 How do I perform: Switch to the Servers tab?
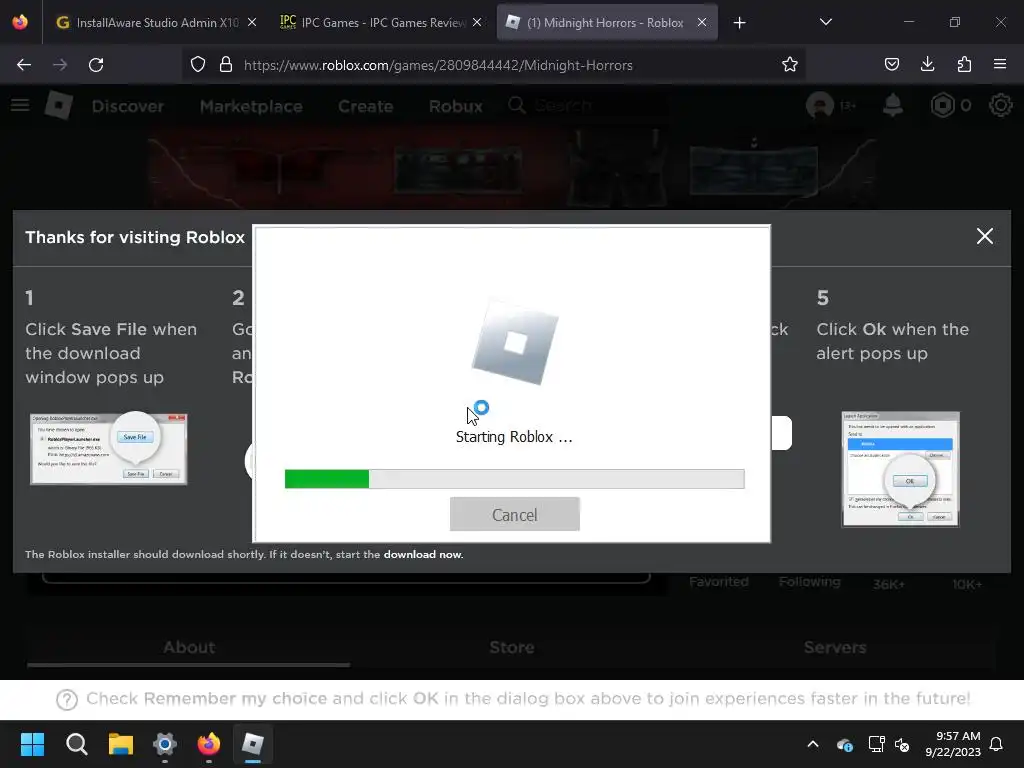point(835,647)
